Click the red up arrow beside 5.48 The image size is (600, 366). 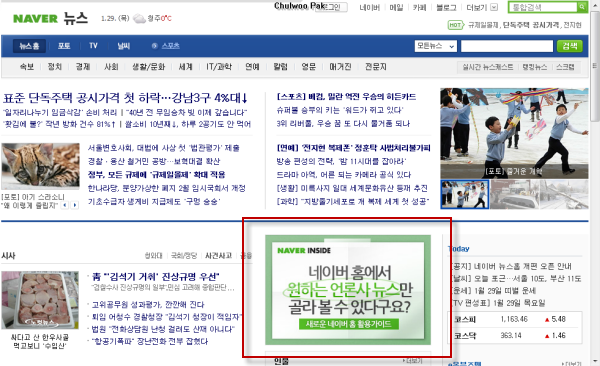547,320
